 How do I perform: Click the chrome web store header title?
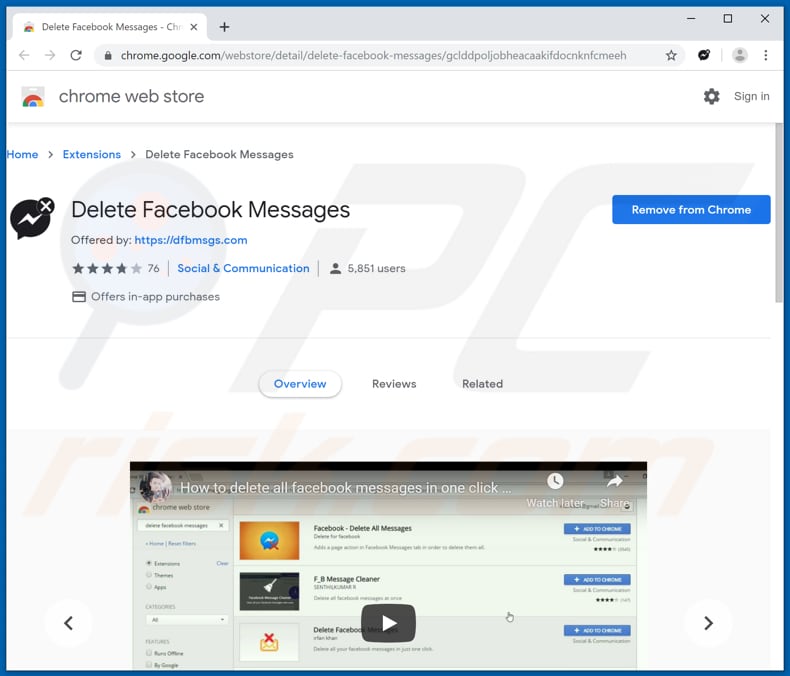[131, 96]
